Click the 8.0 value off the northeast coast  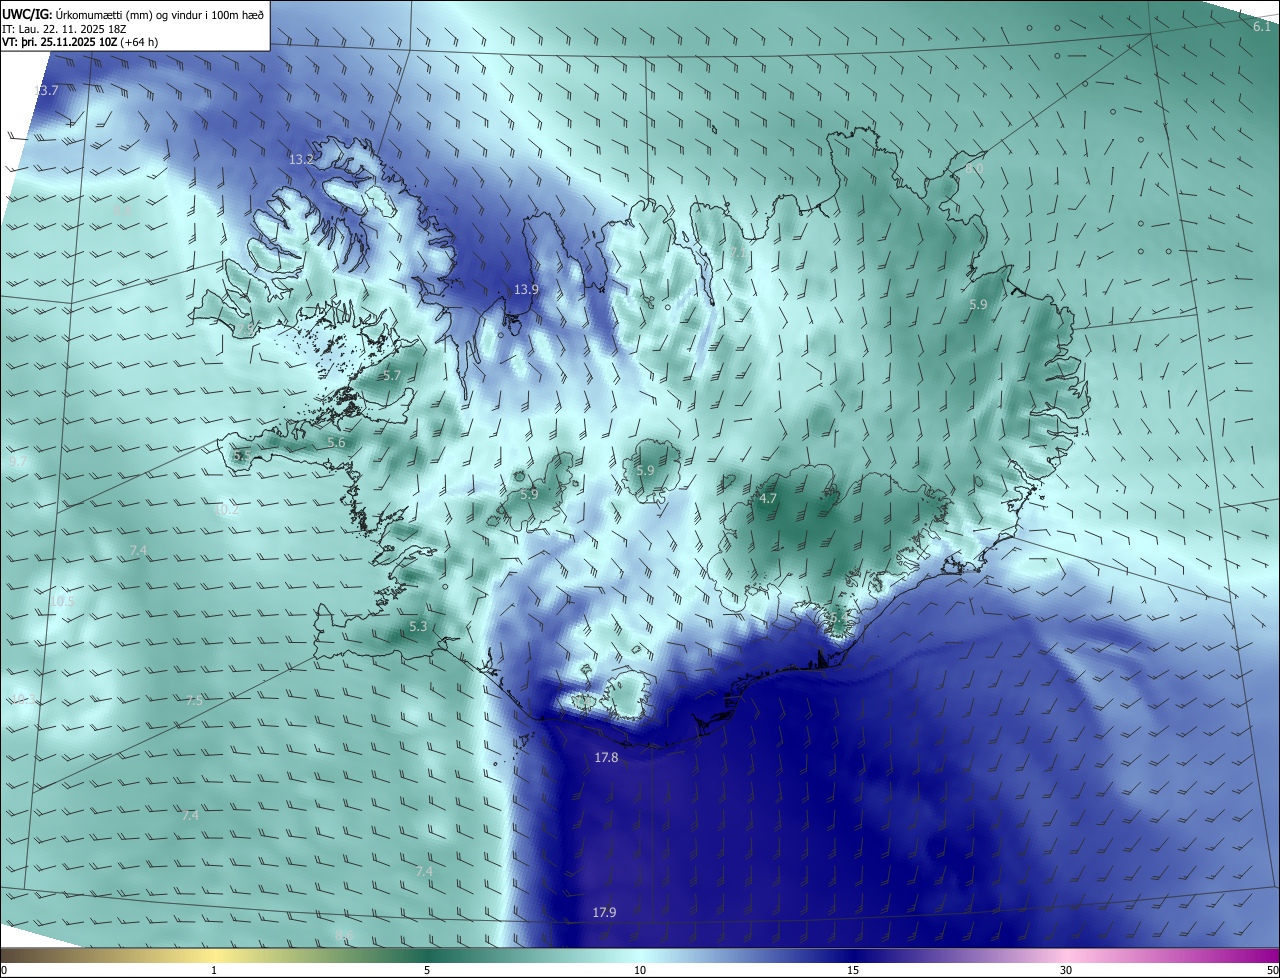pyautogui.click(x=974, y=169)
